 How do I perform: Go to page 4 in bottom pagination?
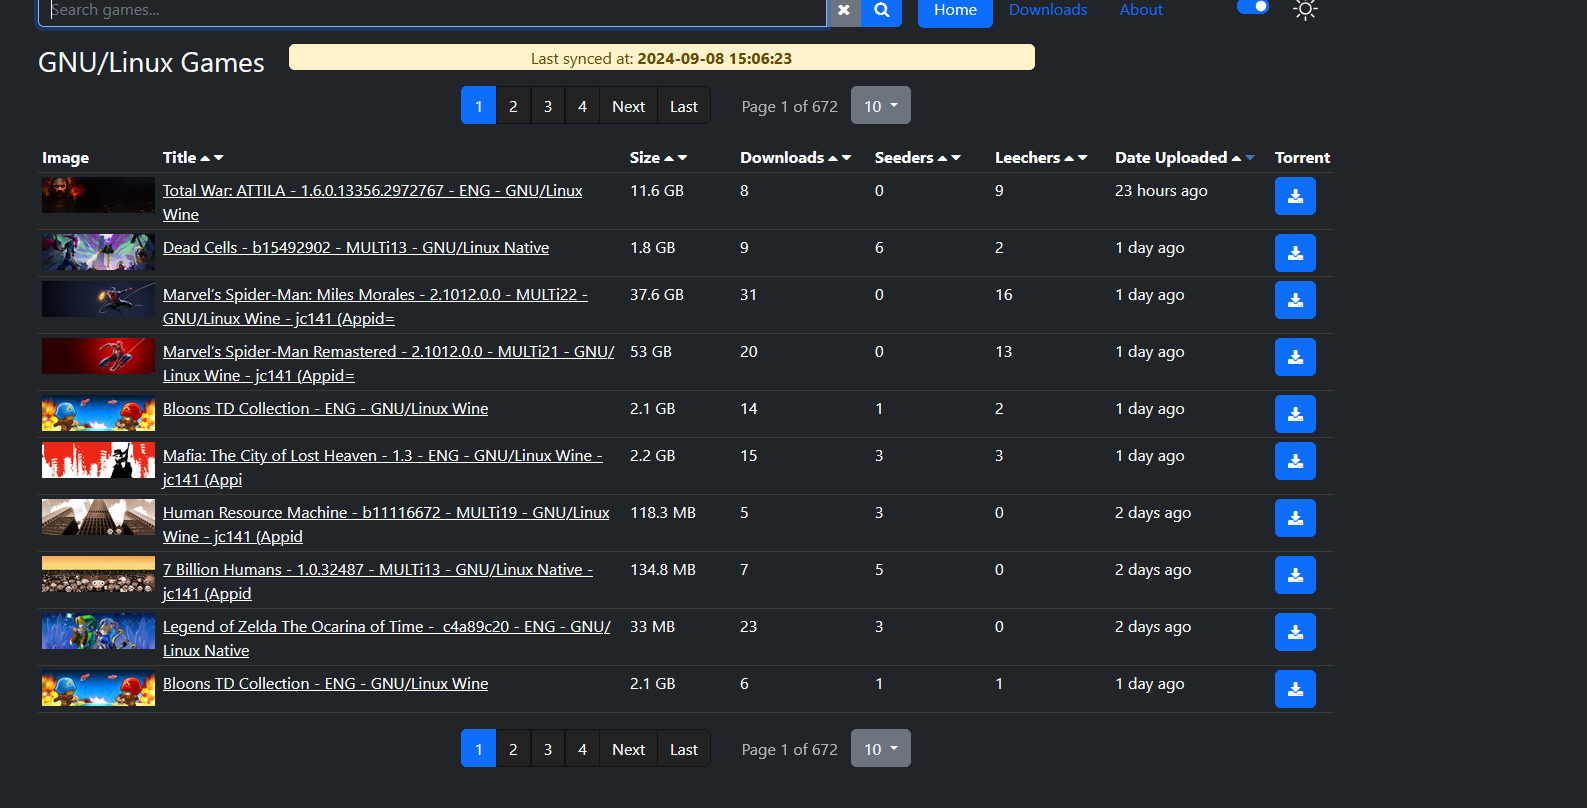pos(582,749)
